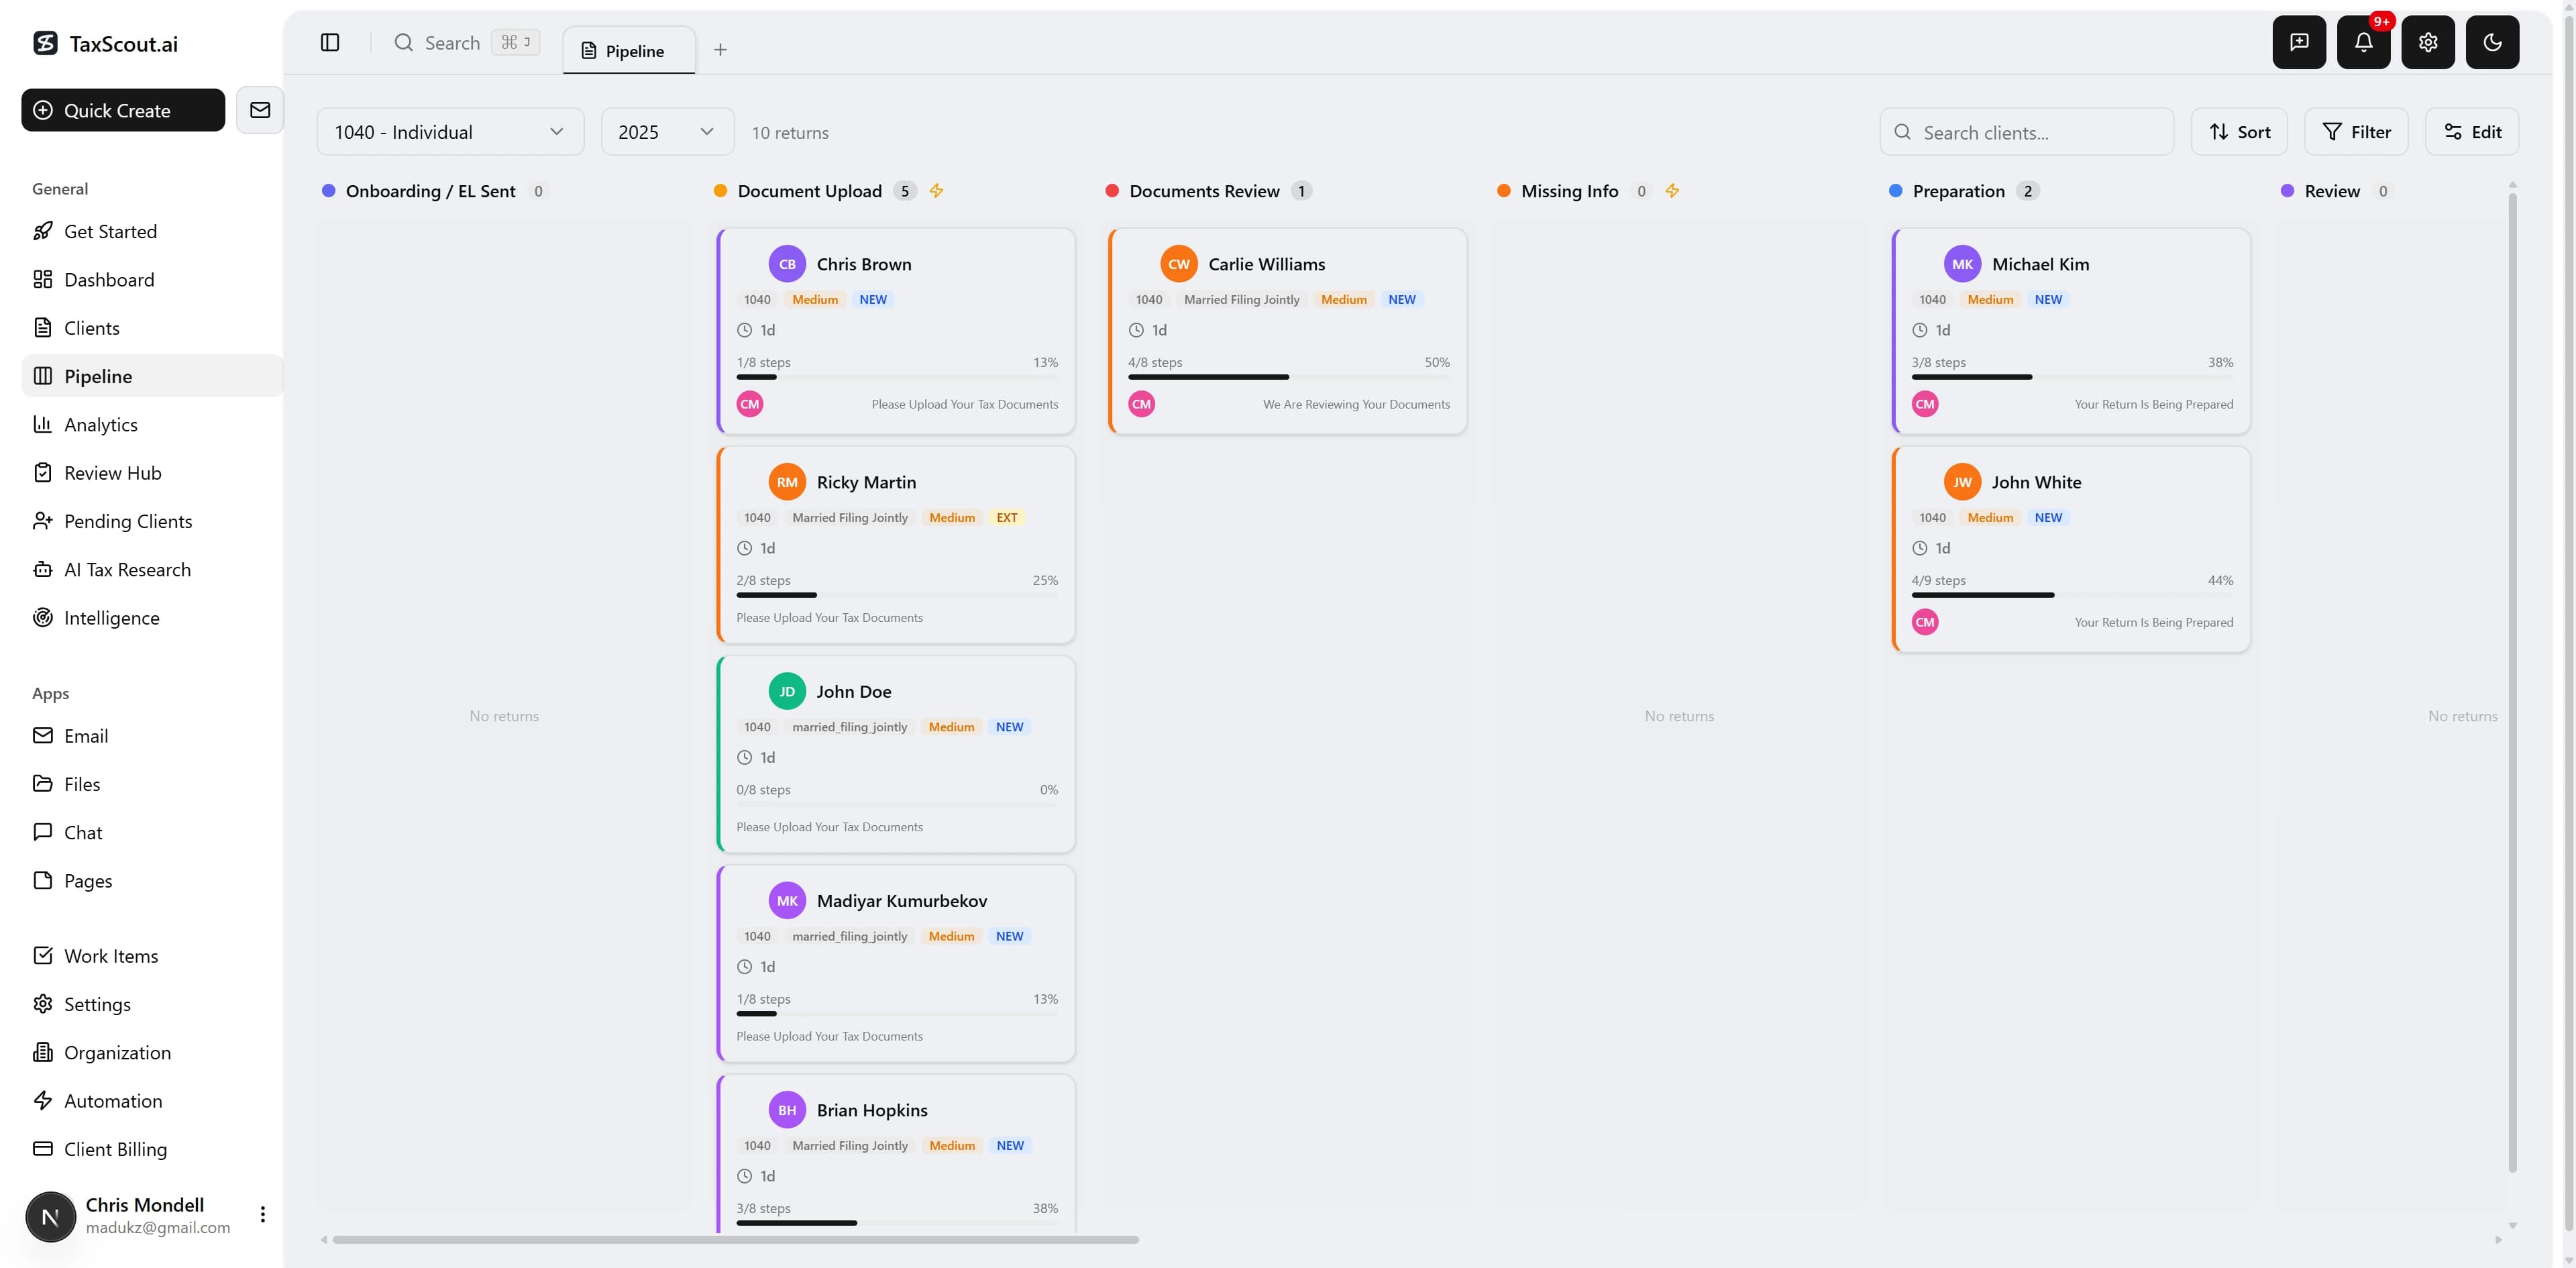Add a new tab with plus icon
This screenshot has width=2576, height=1268.
tap(720, 50)
